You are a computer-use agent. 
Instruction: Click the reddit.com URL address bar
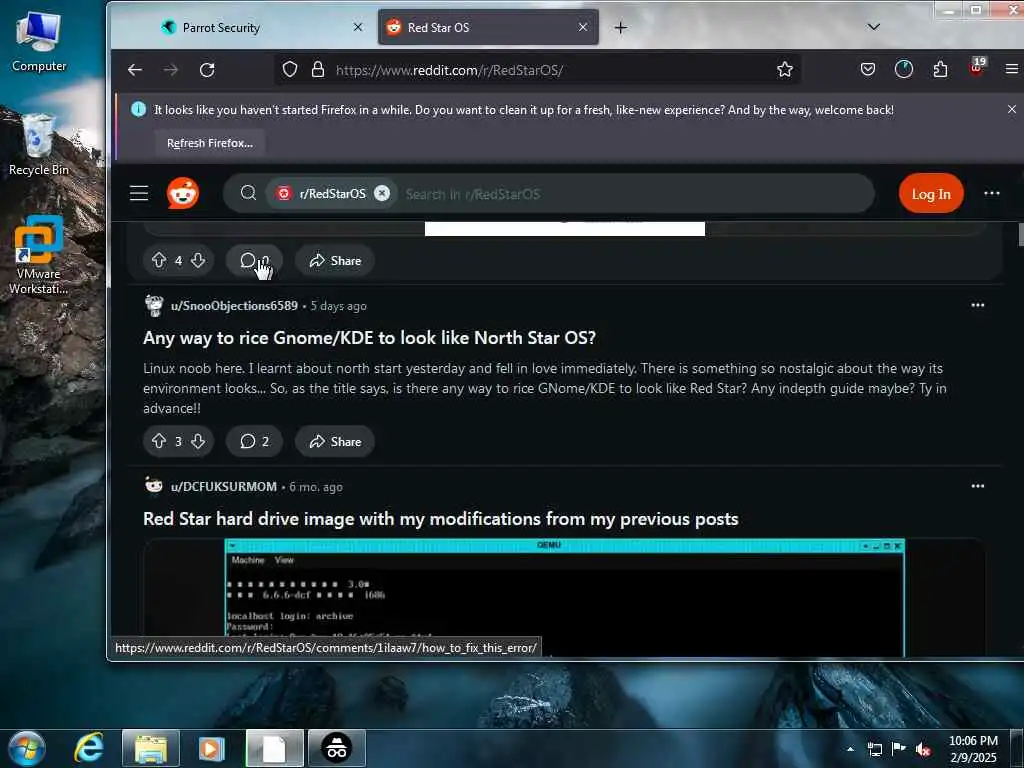536,70
